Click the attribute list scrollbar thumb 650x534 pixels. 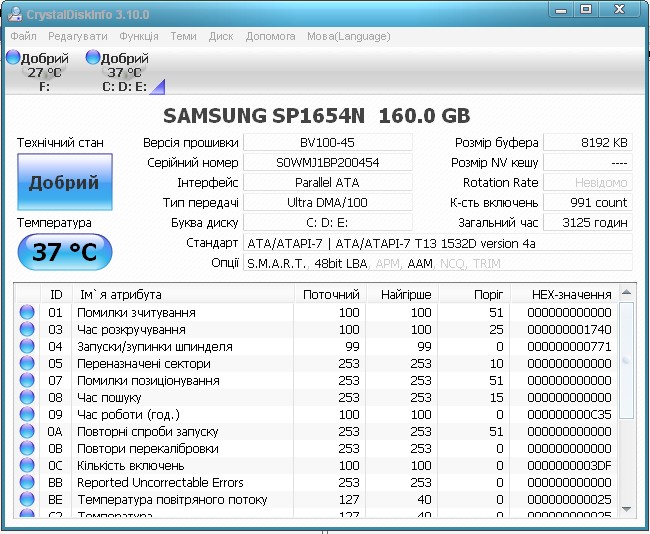[x=626, y=360]
